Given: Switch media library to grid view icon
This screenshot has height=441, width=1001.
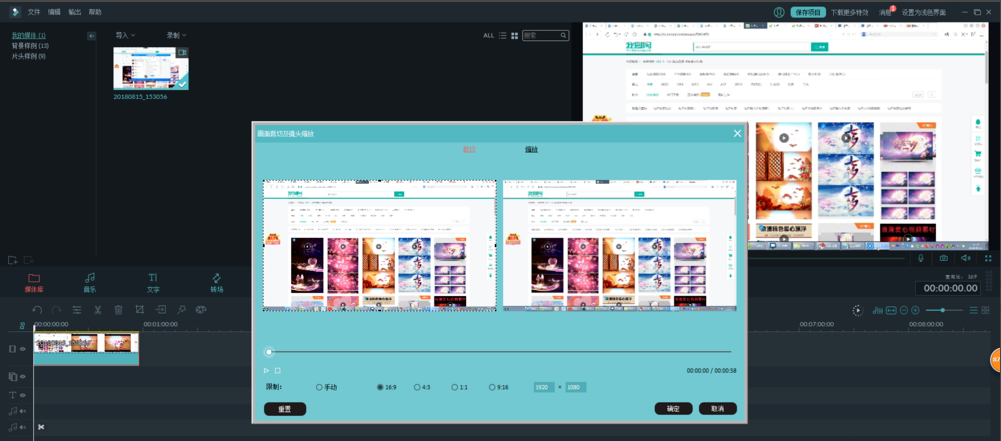Looking at the screenshot, I should tap(515, 35).
